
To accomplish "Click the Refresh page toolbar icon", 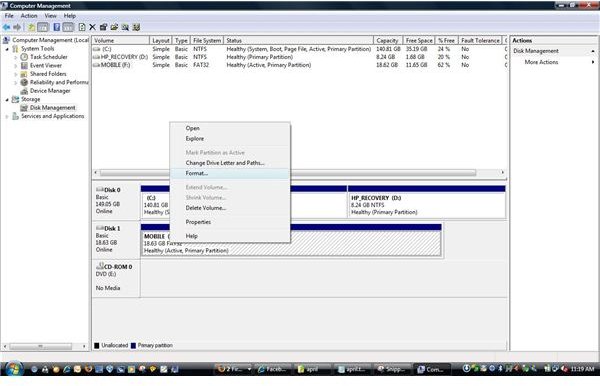I will pos(82,27).
